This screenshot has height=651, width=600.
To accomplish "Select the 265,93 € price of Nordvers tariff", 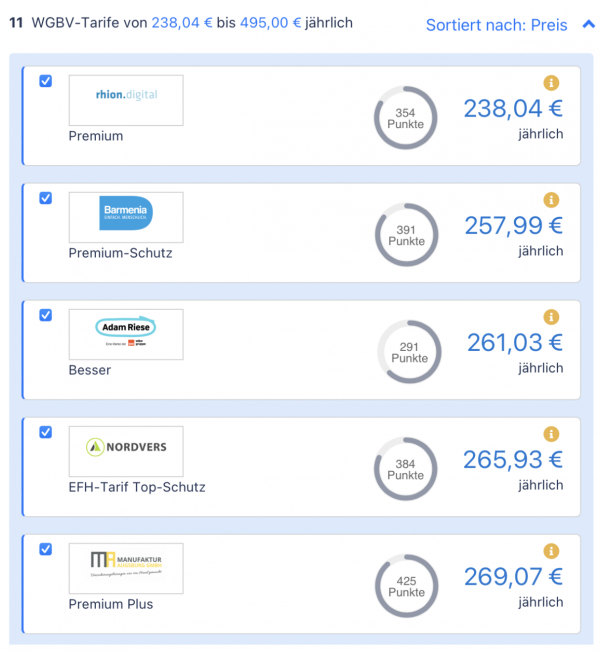I will tap(513, 460).
